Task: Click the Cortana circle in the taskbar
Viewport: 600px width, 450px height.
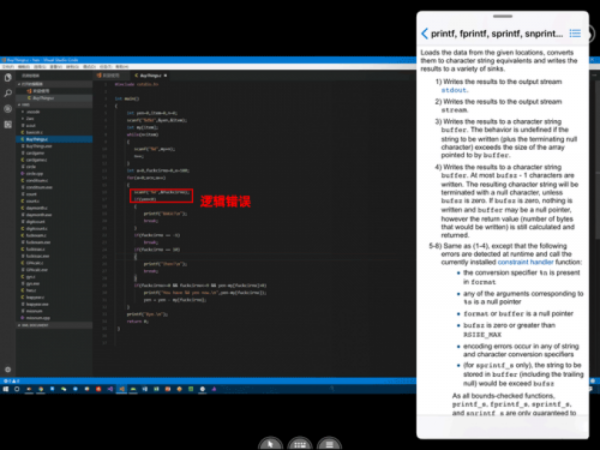Action: tap(17, 389)
